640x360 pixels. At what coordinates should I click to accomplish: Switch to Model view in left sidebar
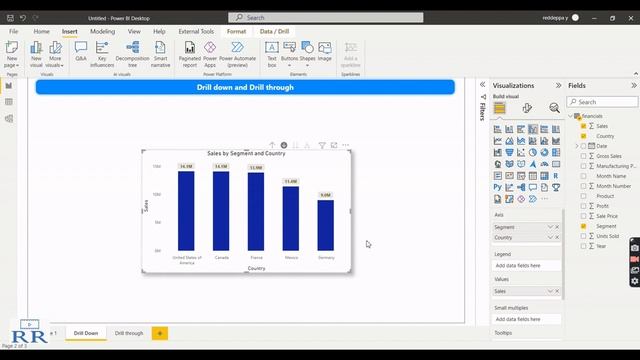point(9,119)
